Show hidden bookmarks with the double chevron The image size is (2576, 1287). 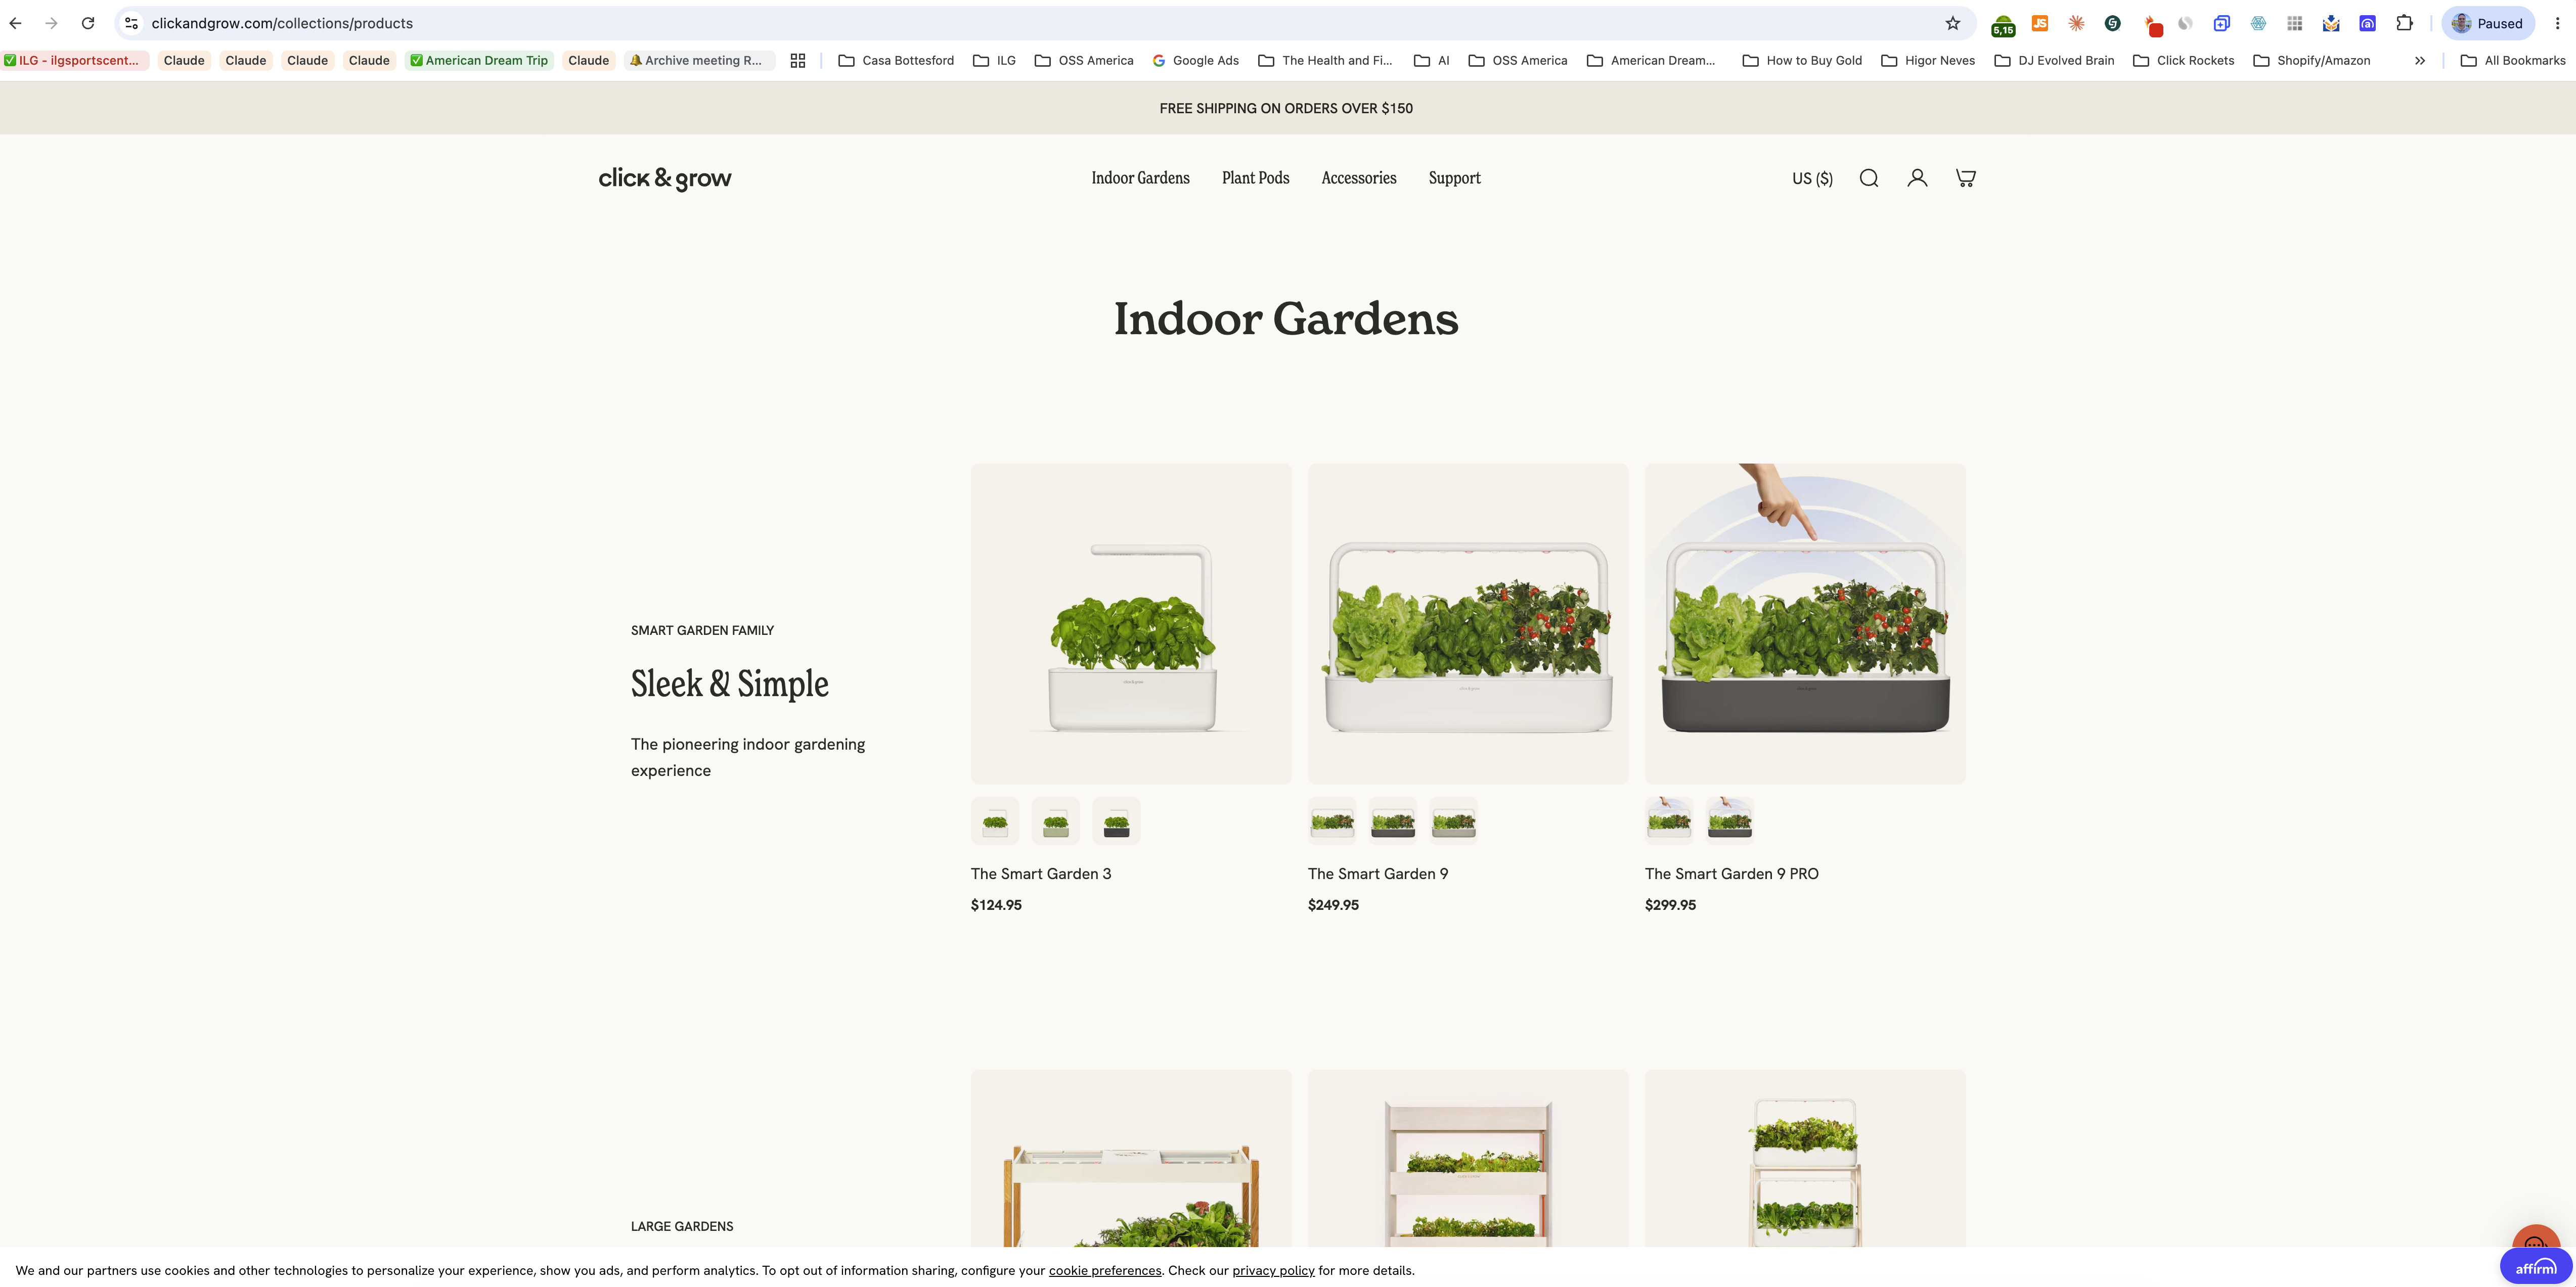(2420, 61)
